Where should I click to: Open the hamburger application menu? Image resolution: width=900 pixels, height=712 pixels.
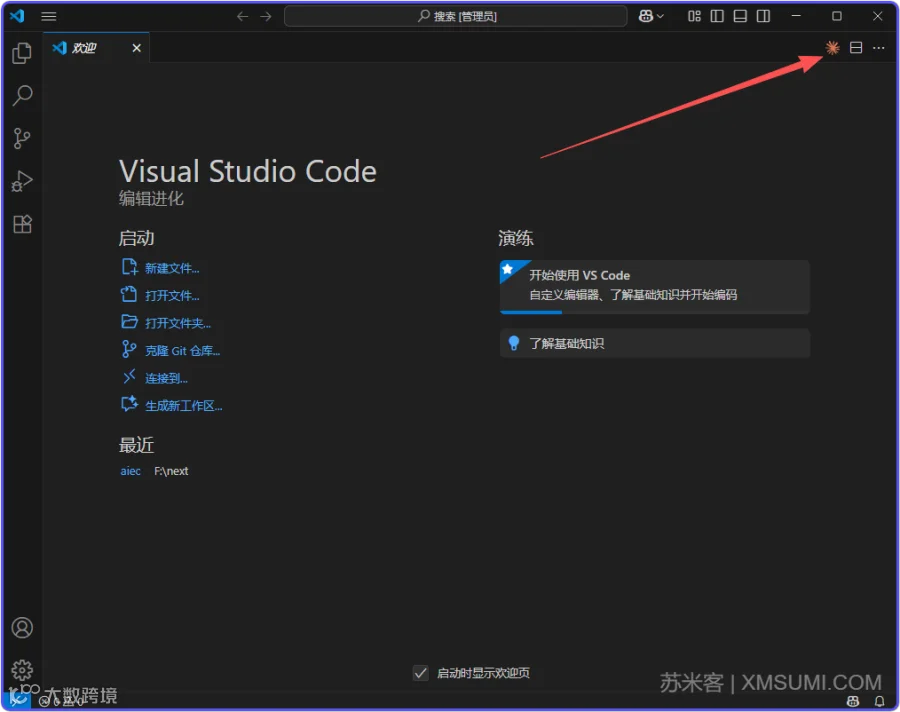pyautogui.click(x=49, y=16)
